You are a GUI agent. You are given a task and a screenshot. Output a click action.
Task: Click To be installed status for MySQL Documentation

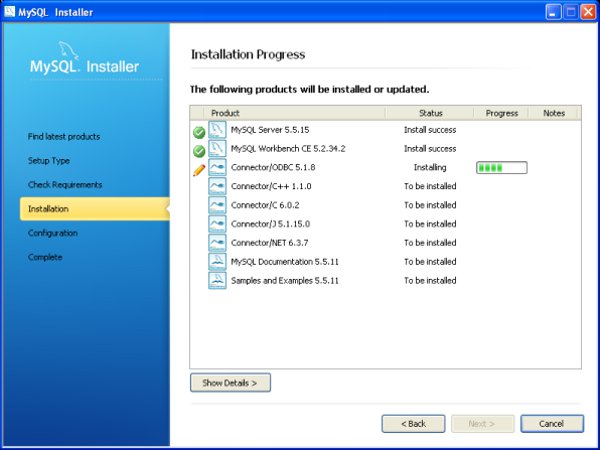pyautogui.click(x=430, y=262)
